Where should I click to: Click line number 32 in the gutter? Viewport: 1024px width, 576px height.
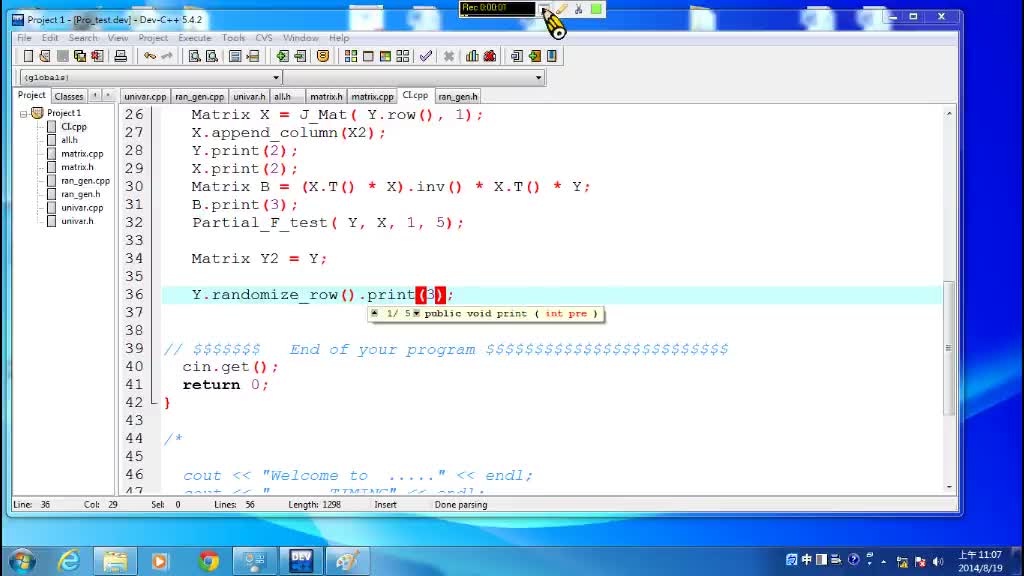tap(134, 223)
